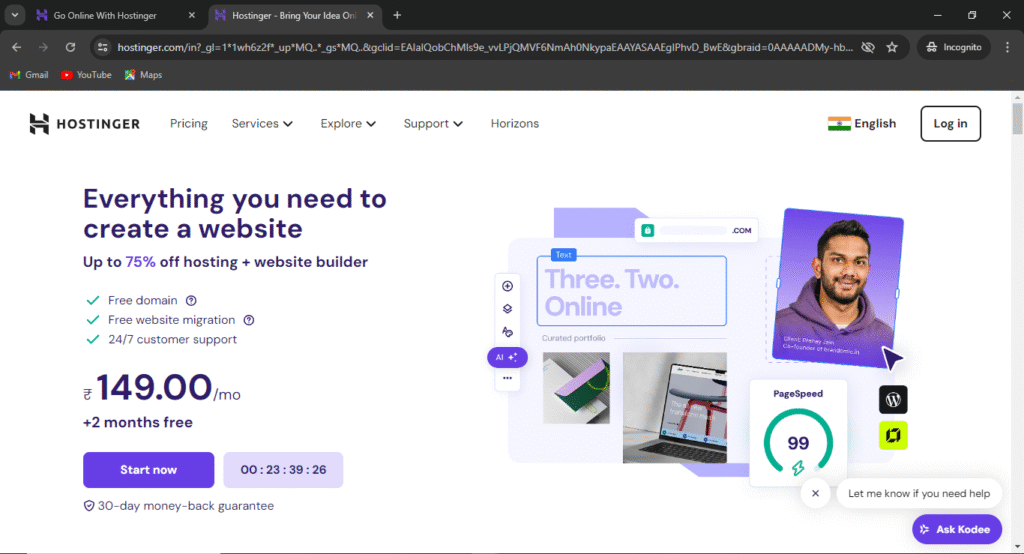Click the Incognito indicator
The height and width of the screenshot is (554, 1024).
tap(954, 47)
